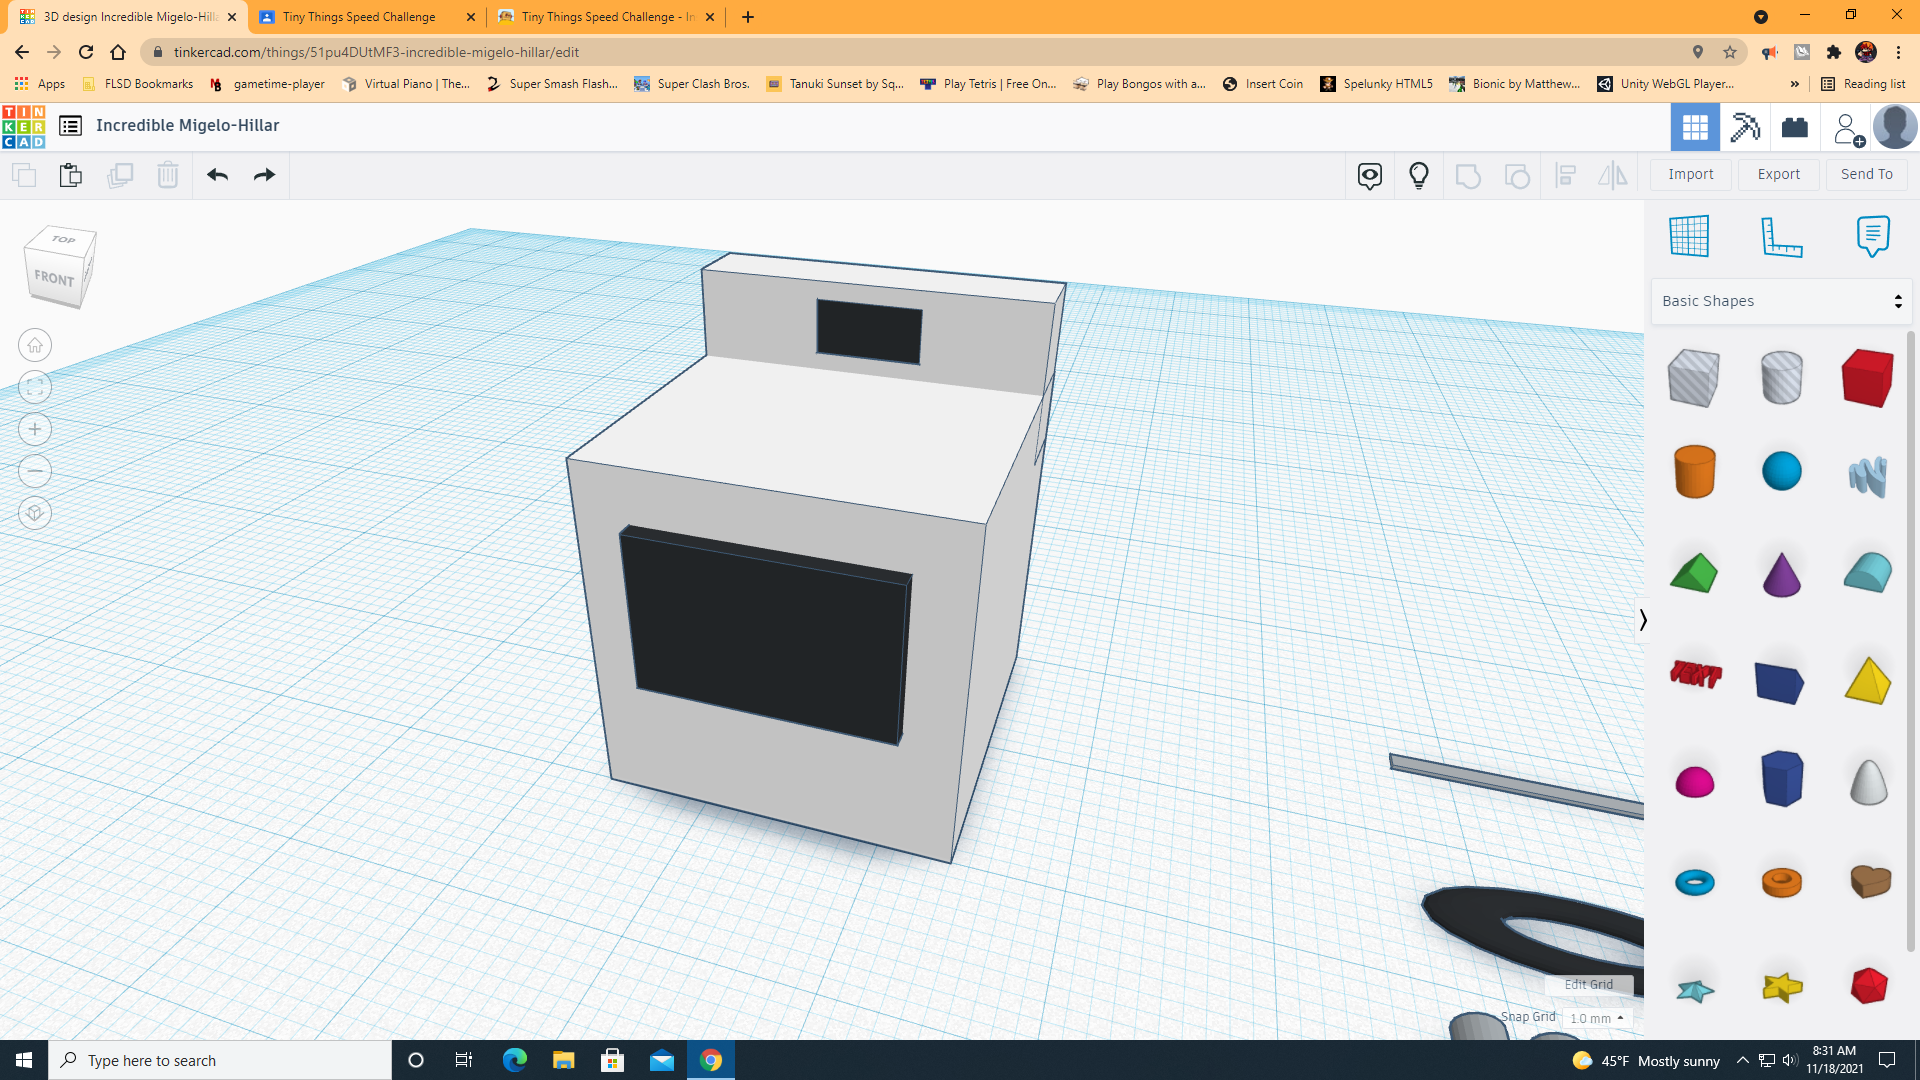Click the Delete icon in the toolbar

[167, 174]
